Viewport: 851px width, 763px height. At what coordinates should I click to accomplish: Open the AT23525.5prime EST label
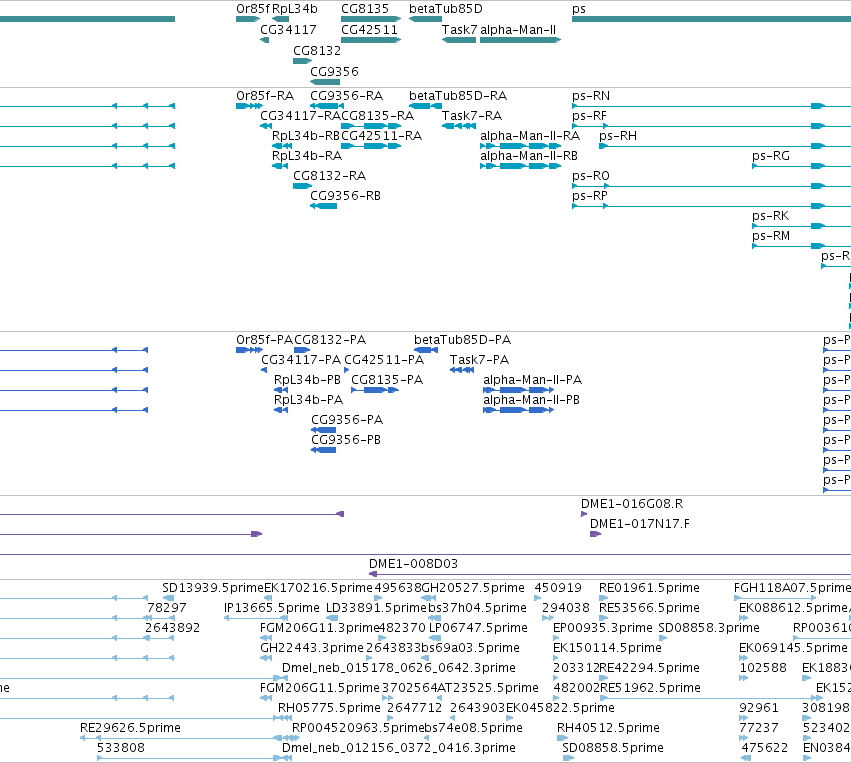pyautogui.click(x=488, y=689)
